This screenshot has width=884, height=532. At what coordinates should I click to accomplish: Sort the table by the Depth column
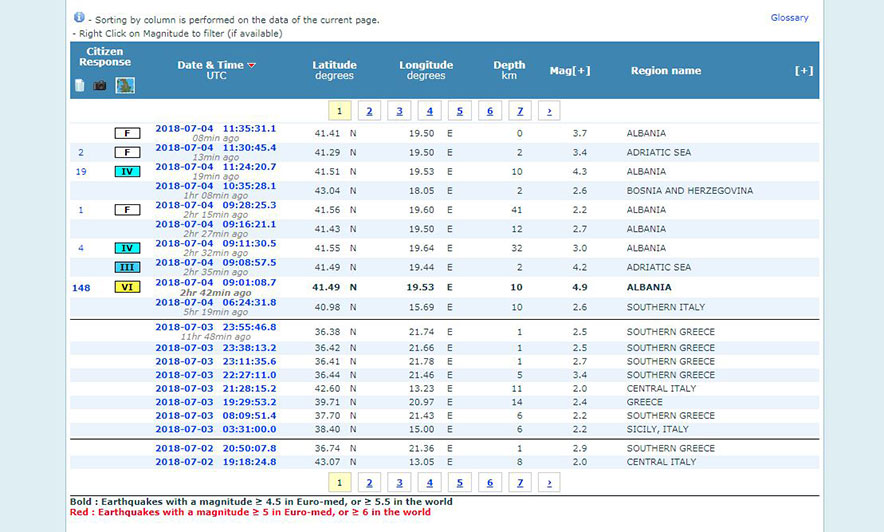pos(509,66)
